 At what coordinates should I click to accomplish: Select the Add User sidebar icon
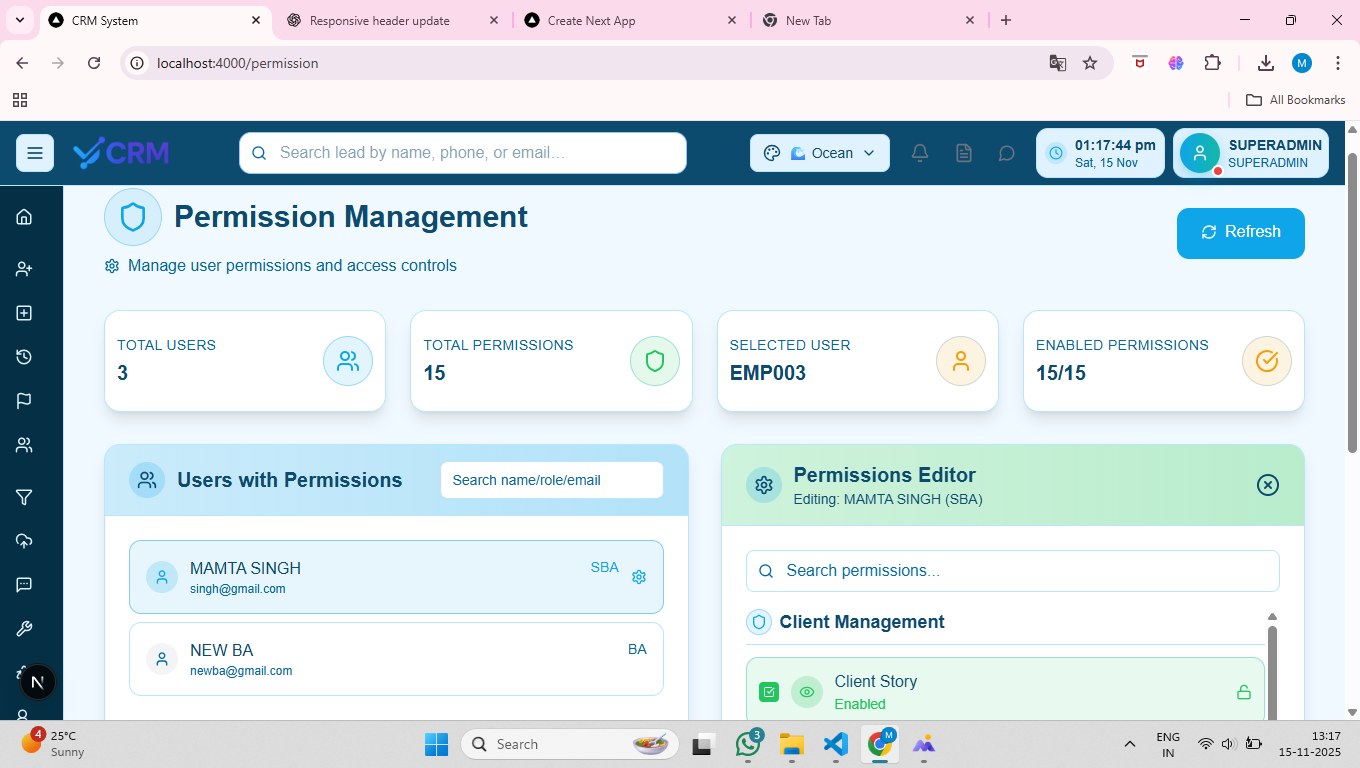click(x=23, y=268)
